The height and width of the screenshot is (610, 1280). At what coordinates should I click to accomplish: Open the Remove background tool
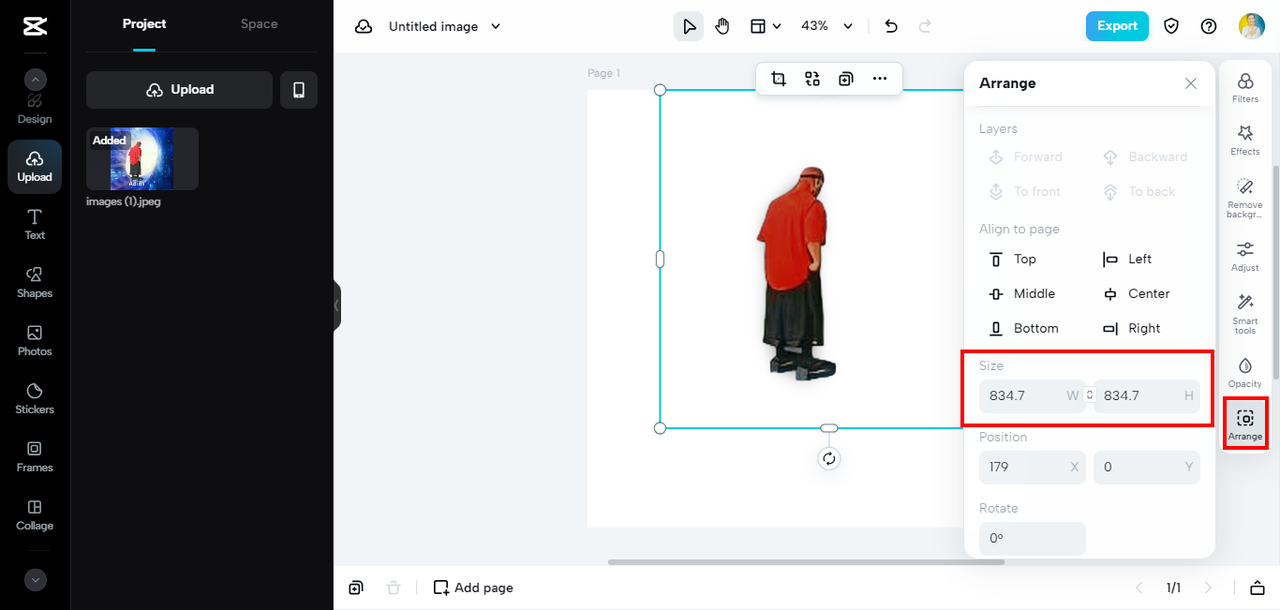(x=1245, y=198)
